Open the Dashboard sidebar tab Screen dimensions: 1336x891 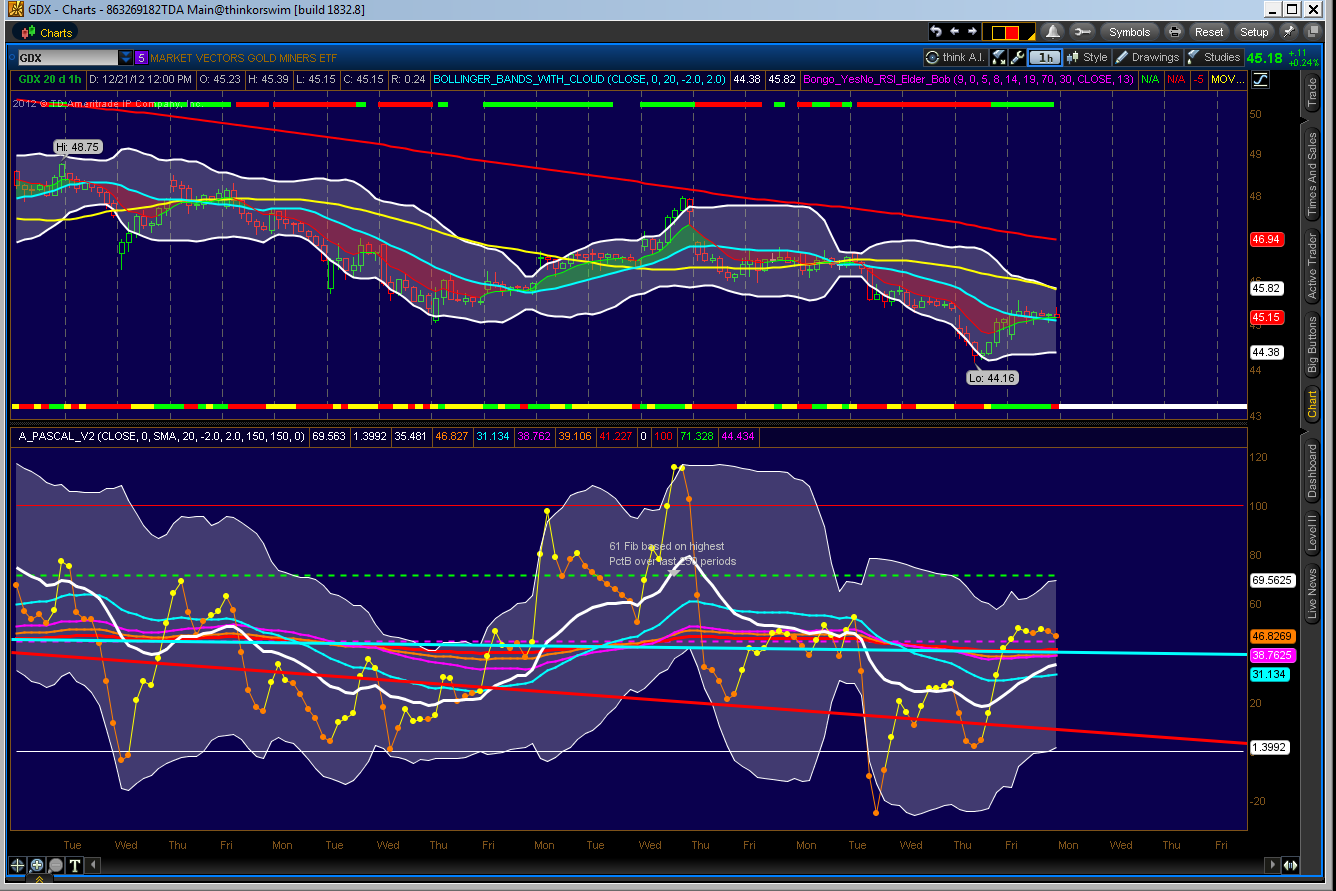[1313, 471]
